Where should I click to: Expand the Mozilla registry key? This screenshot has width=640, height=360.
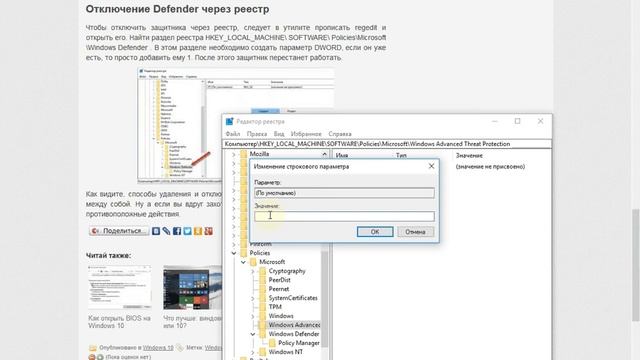234,154
